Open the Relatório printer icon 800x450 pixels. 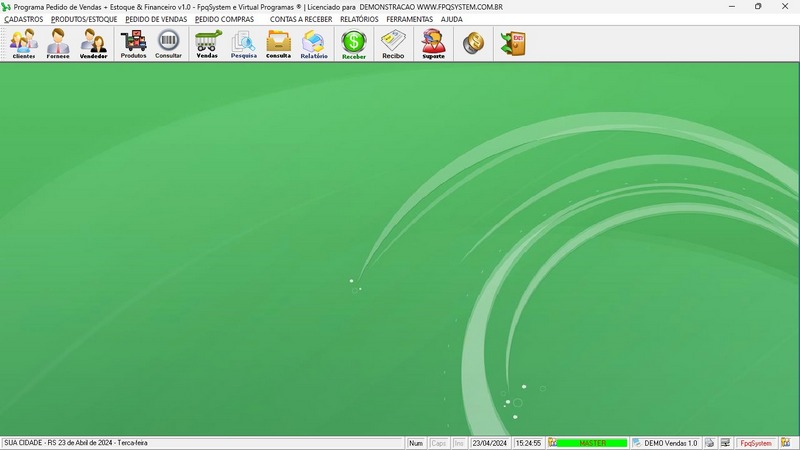point(314,44)
